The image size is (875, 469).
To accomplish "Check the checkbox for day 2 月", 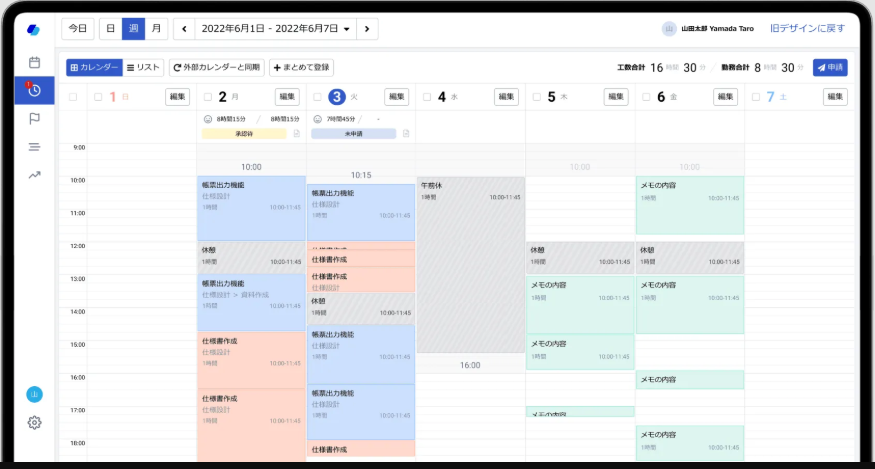I will [207, 97].
